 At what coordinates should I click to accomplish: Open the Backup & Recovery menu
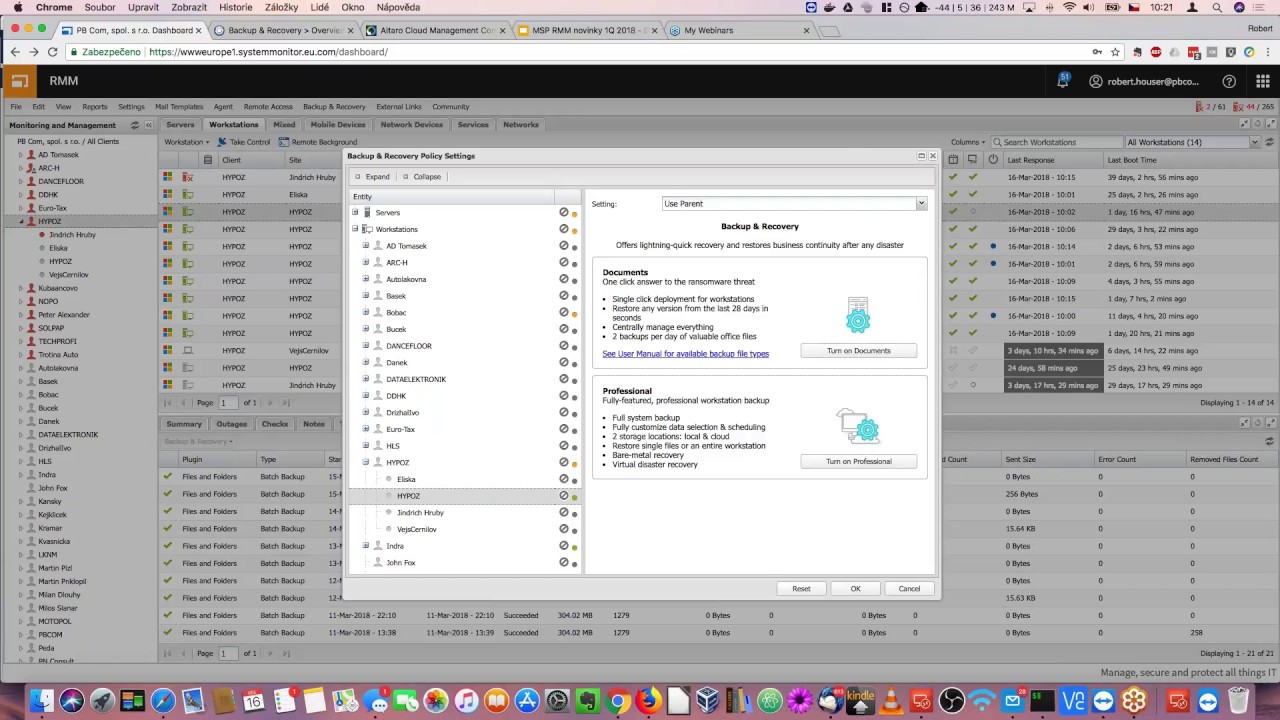[x=334, y=107]
